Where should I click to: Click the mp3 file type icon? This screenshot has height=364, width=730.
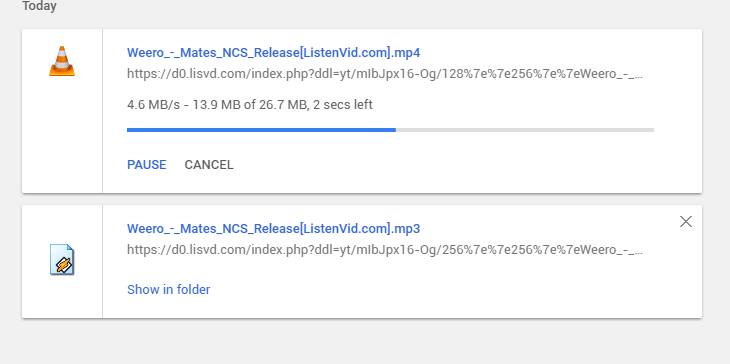[x=62, y=259]
